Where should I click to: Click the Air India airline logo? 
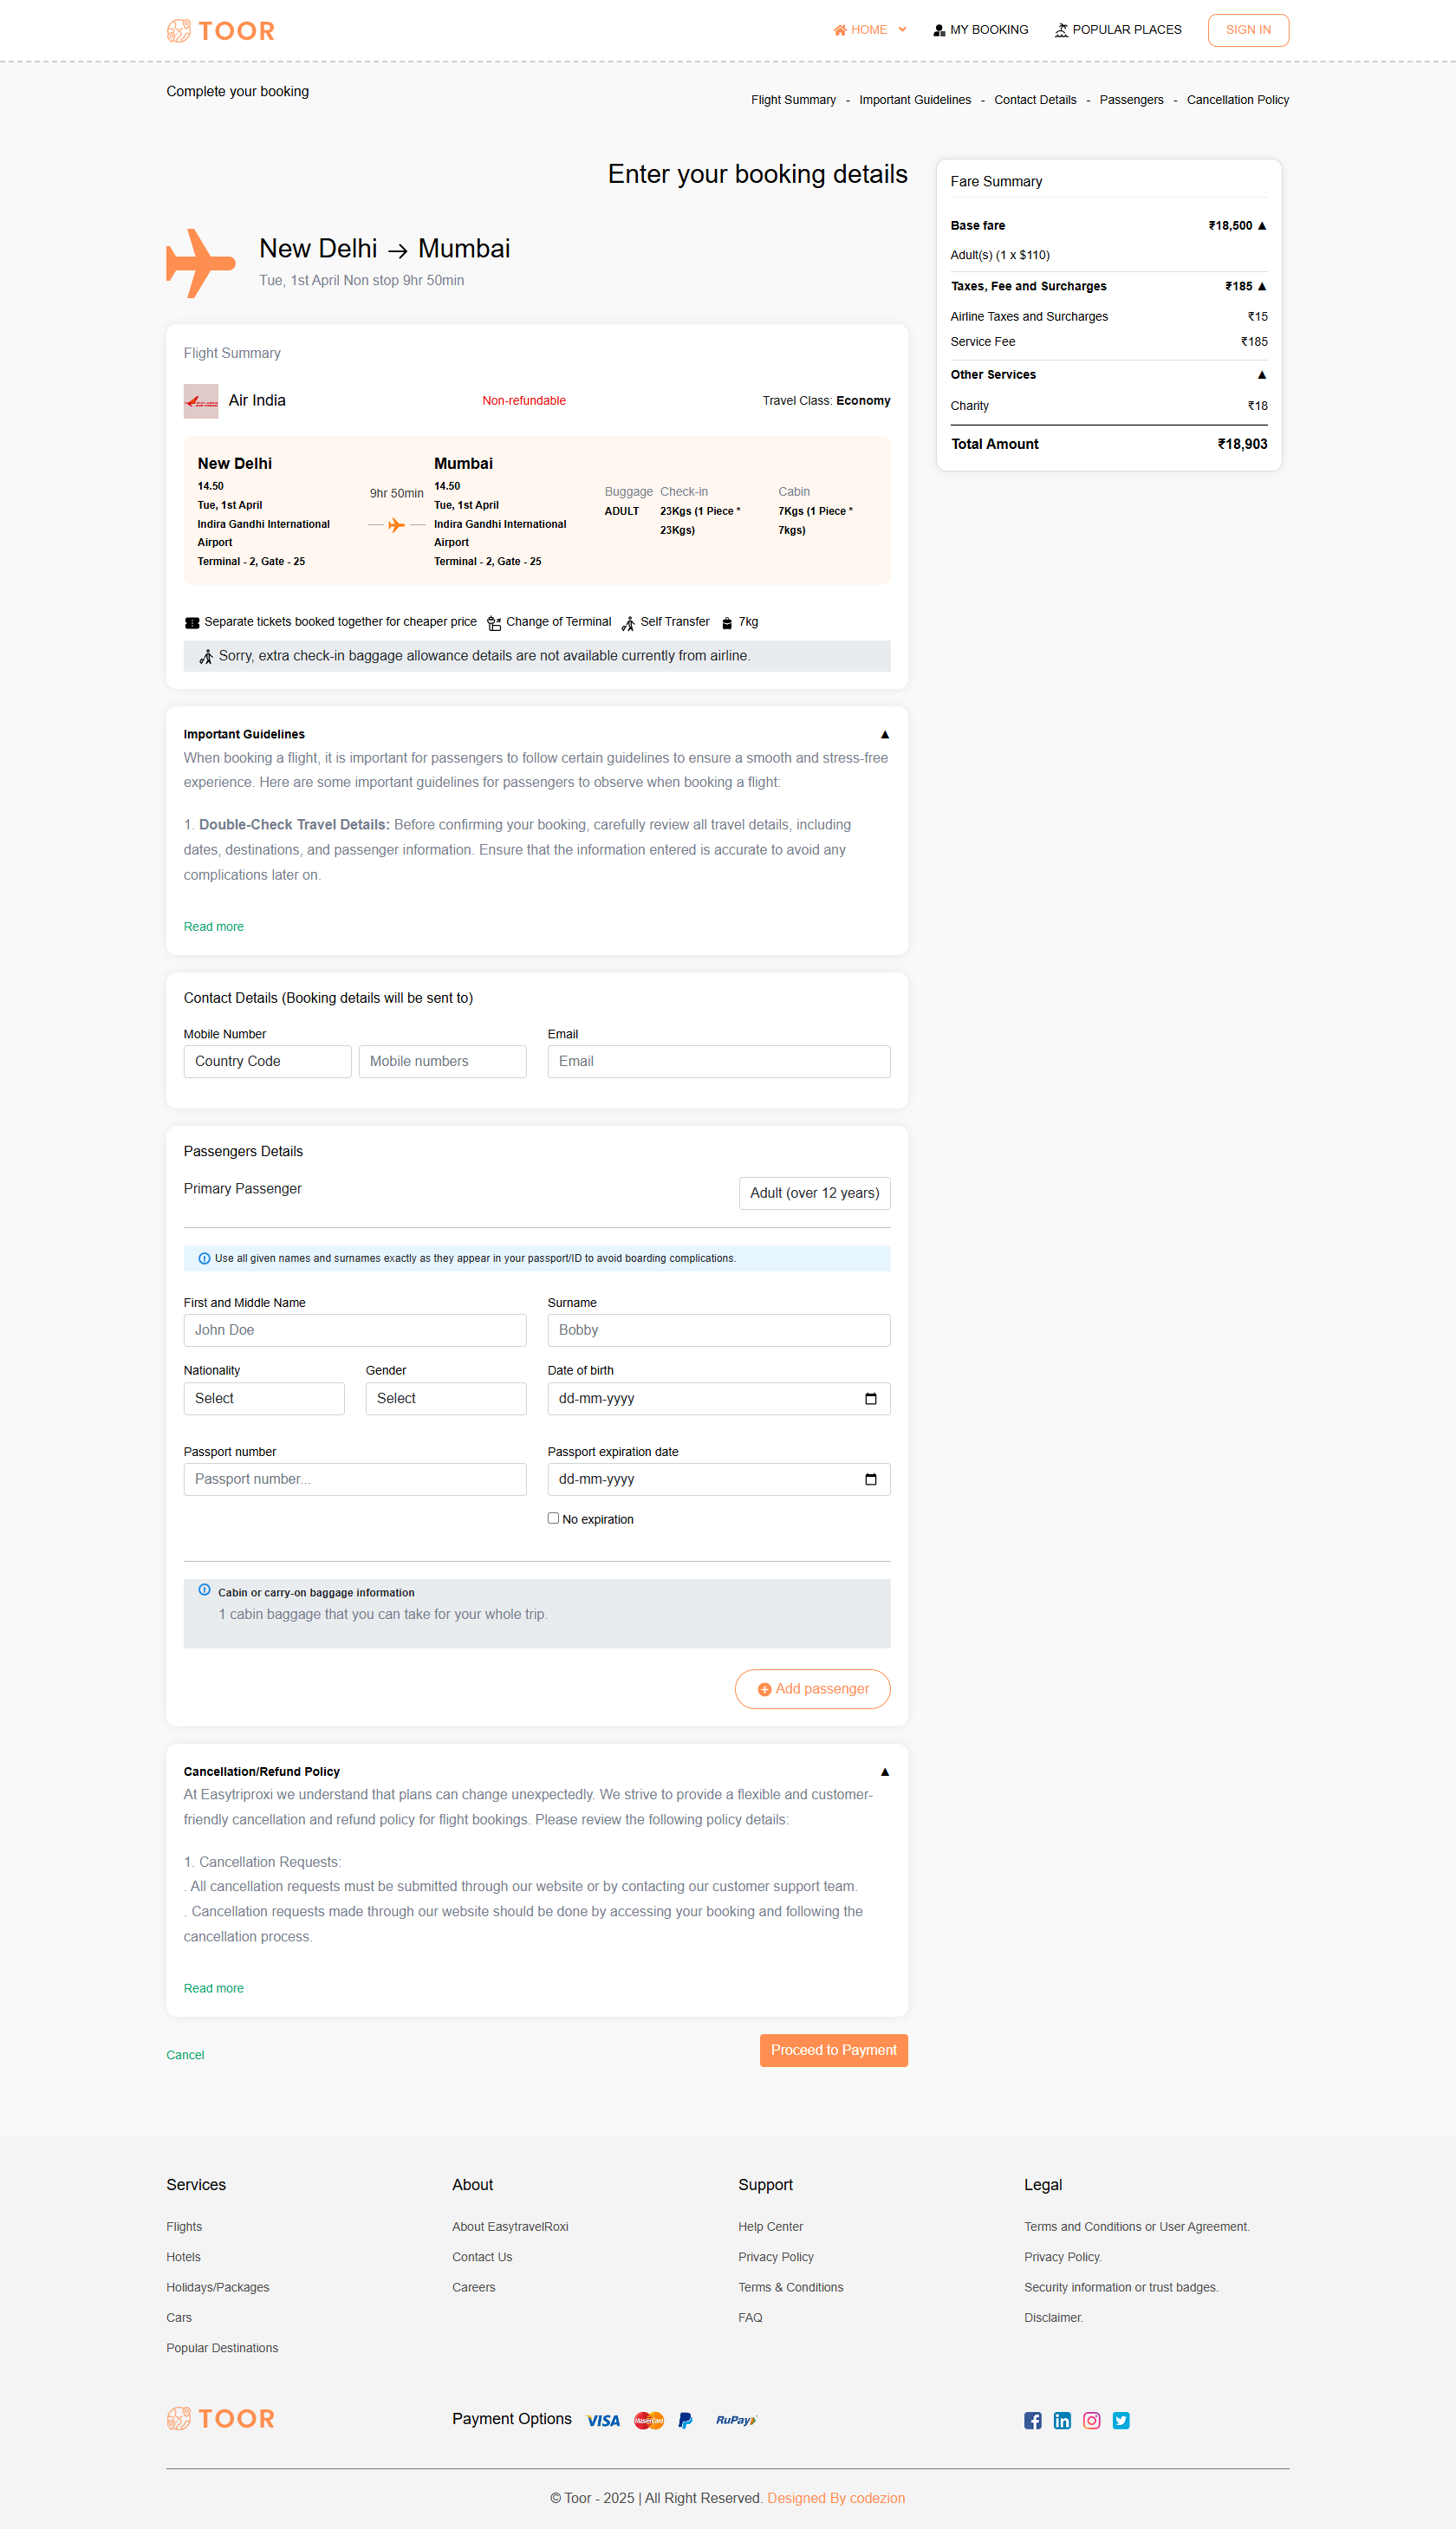click(x=201, y=401)
